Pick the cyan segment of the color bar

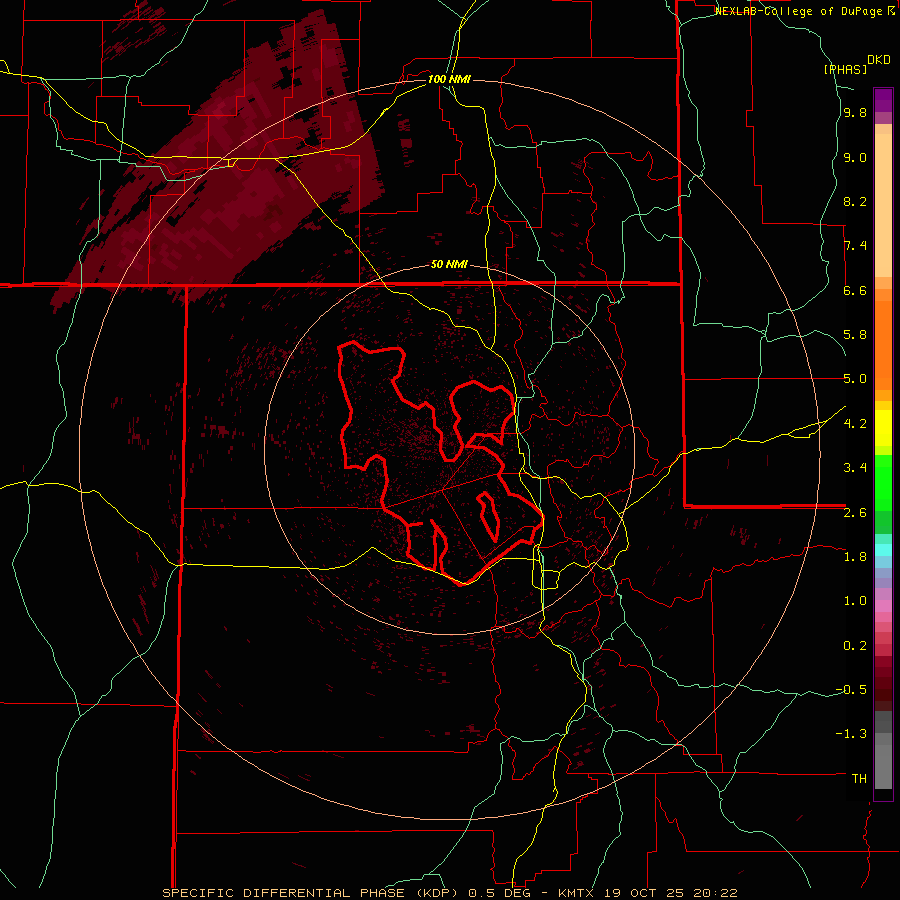[883, 550]
